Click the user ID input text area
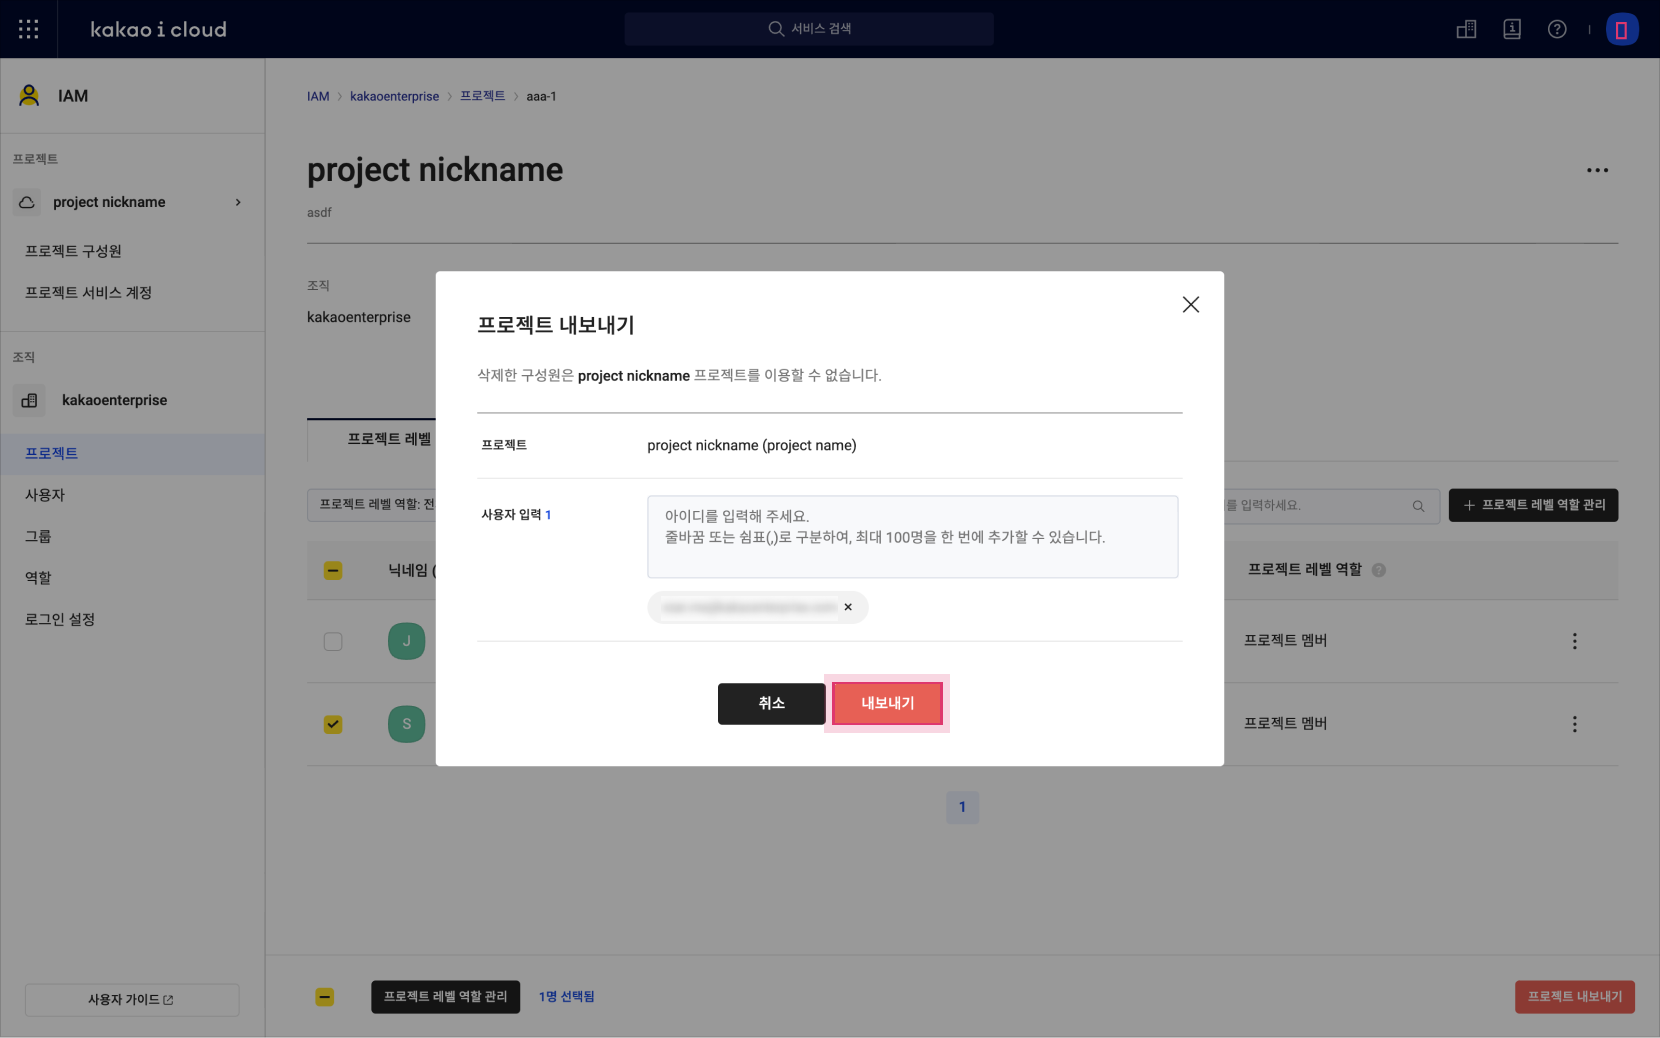The image size is (1660, 1038). [912, 537]
